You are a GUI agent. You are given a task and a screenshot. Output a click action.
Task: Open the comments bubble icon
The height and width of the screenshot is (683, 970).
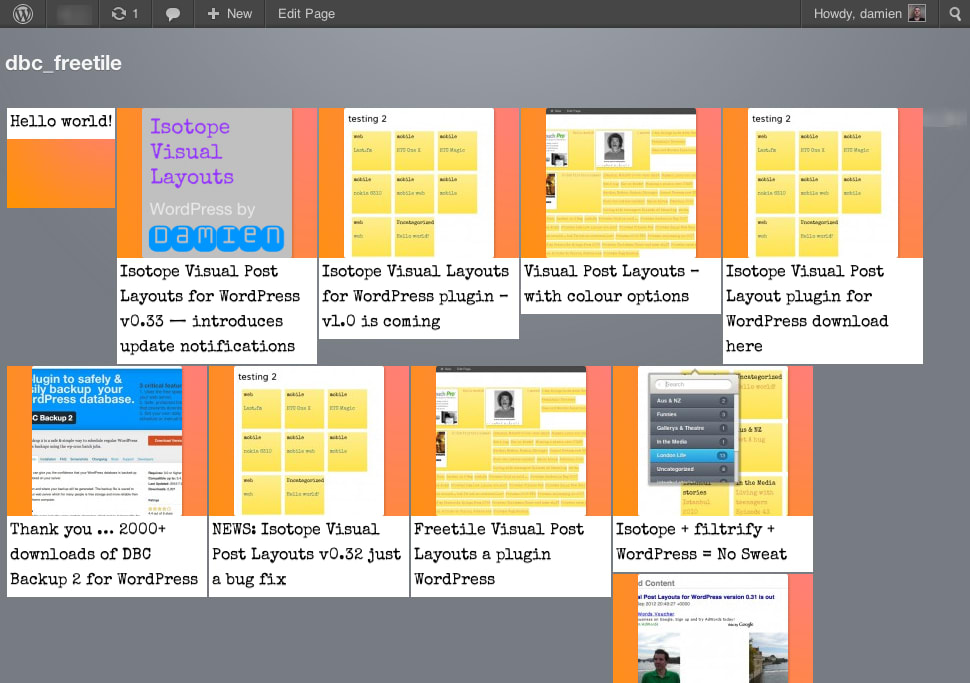(173, 14)
